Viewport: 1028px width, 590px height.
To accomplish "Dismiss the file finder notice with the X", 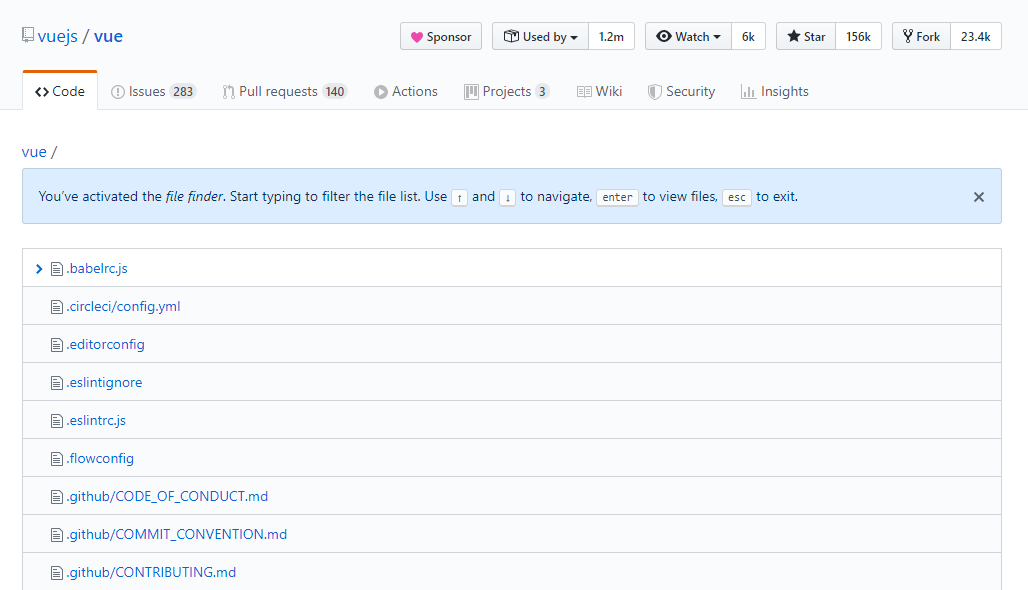I will [979, 197].
